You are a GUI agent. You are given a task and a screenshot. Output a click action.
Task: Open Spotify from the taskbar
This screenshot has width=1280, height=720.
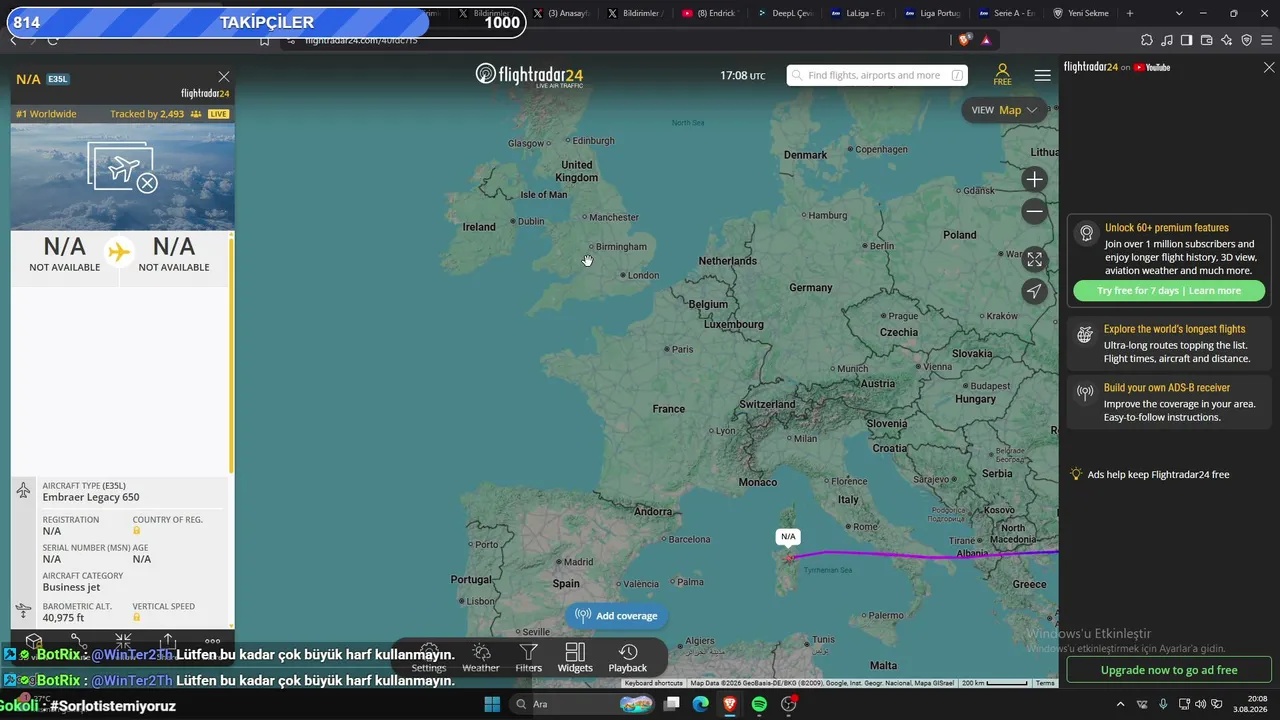click(x=759, y=704)
